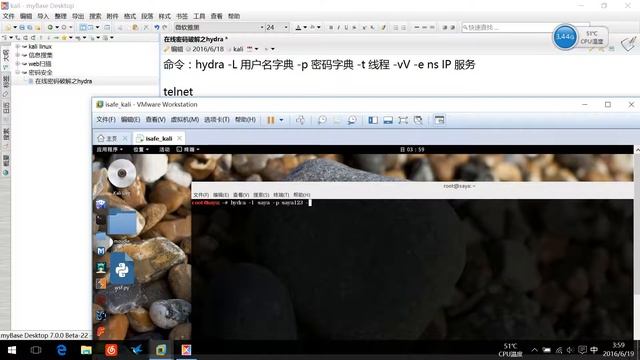Screen dimensions: 640x360
Task: Open the VMware 查看(V) menu
Action: (156, 120)
